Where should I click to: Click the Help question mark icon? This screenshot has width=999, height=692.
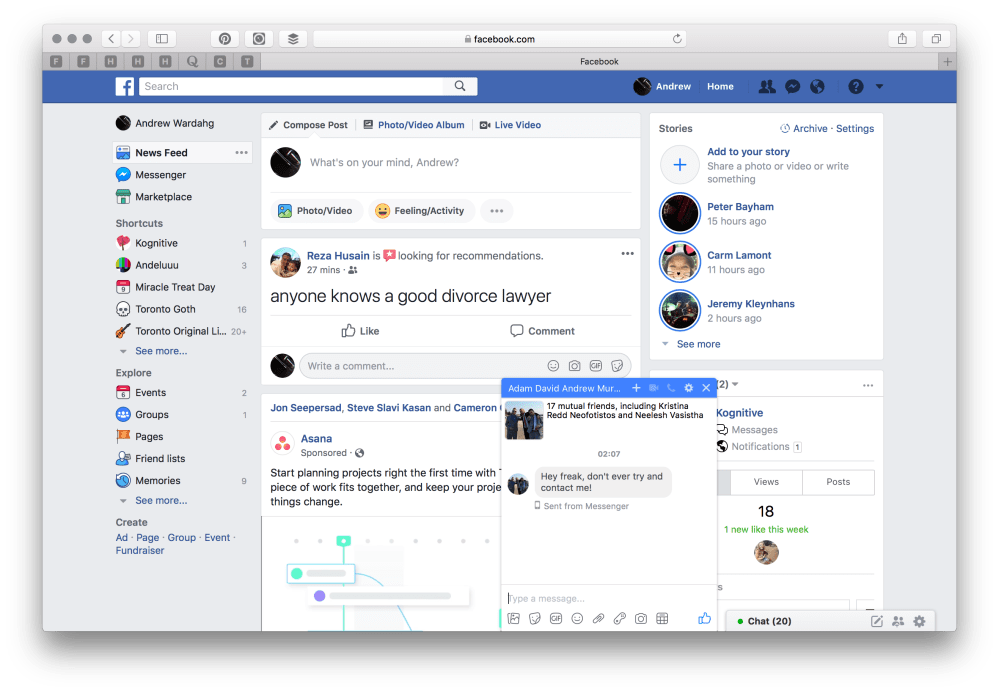point(855,87)
